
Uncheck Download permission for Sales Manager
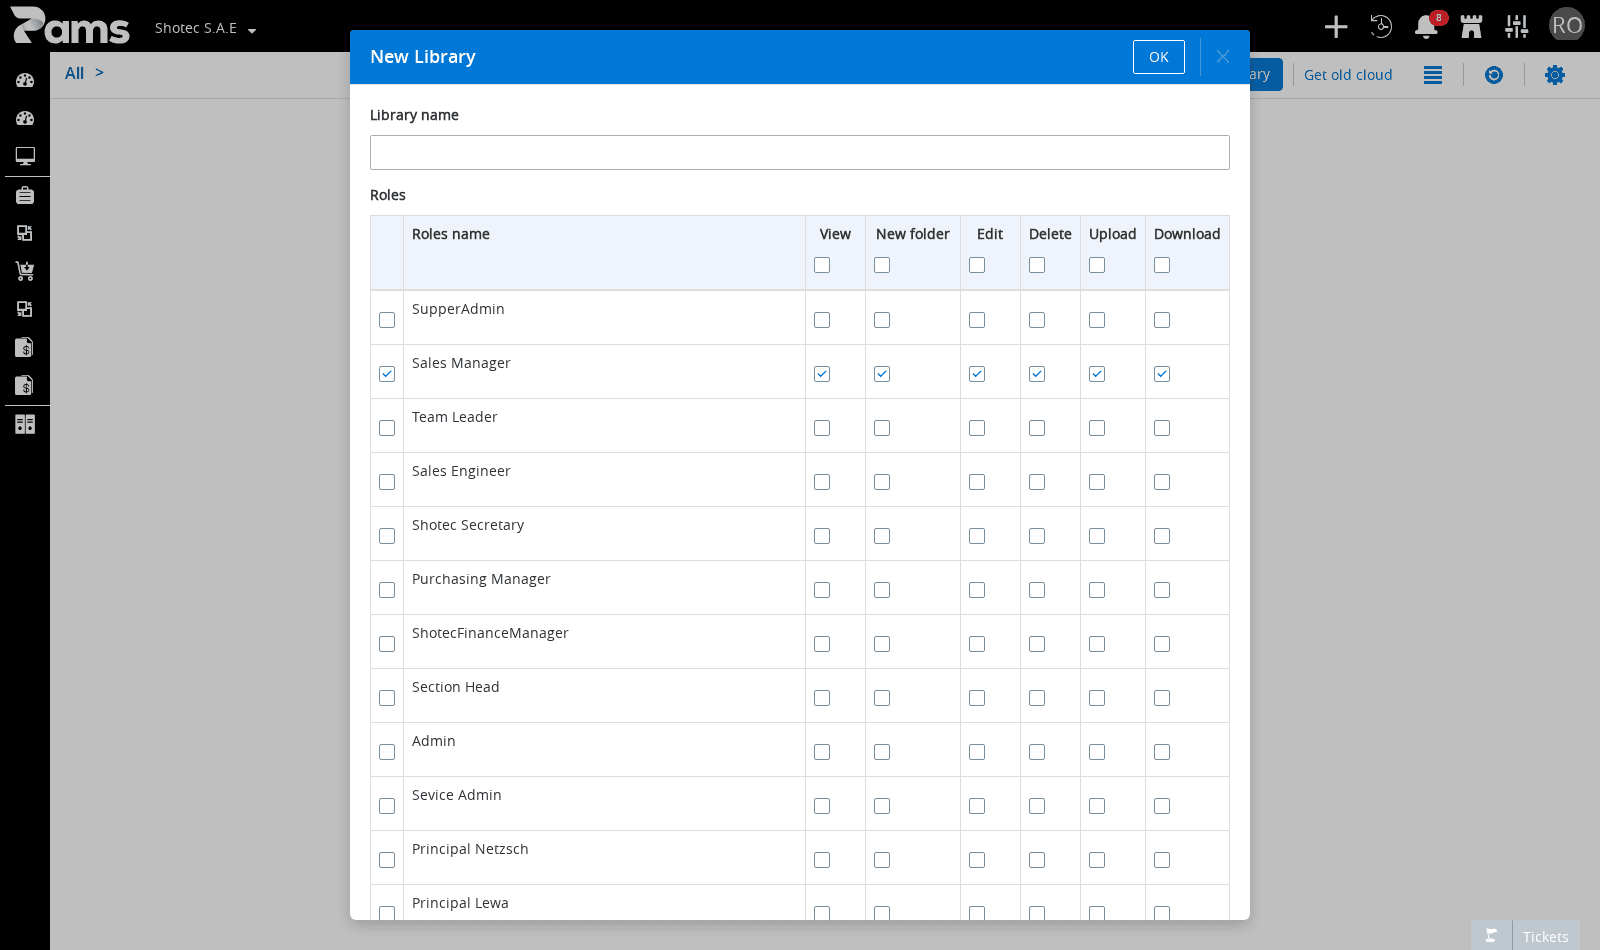tap(1162, 374)
